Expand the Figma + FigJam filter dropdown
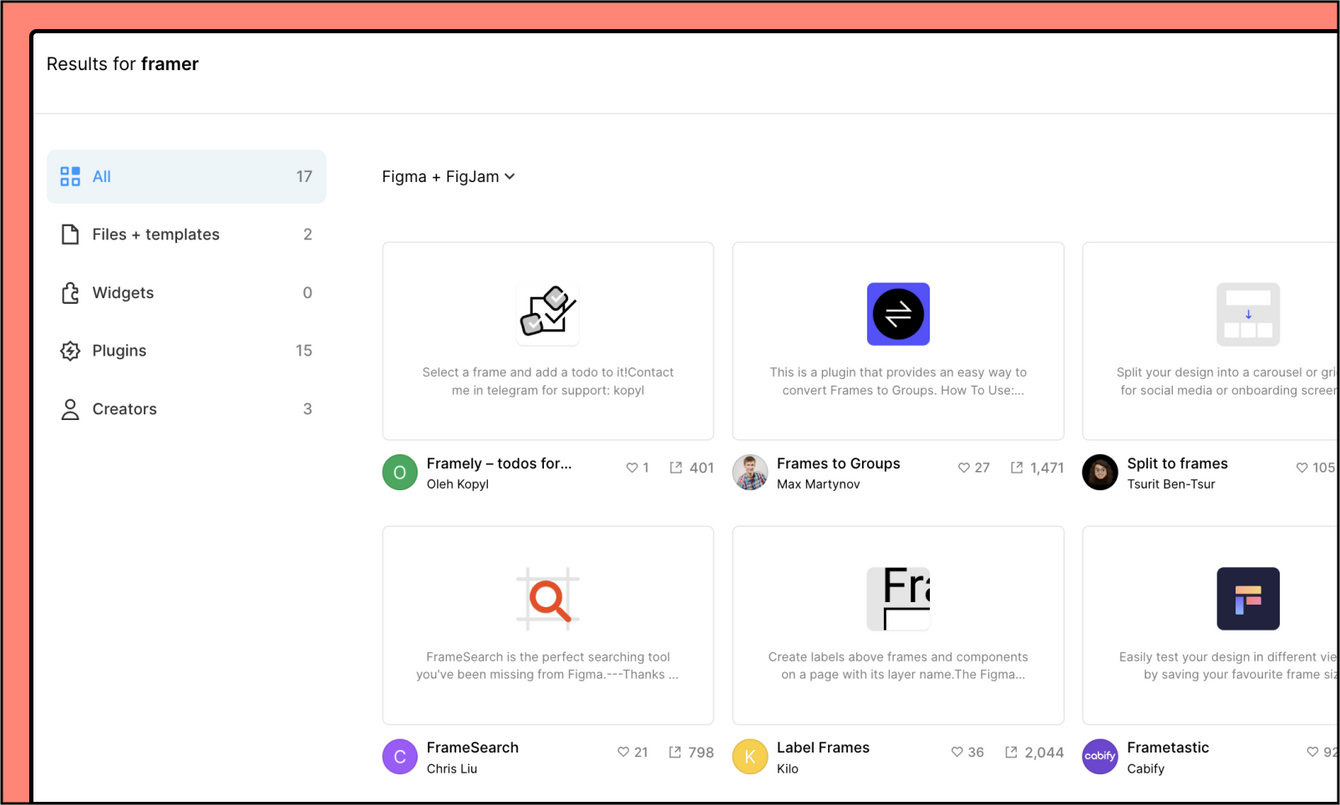This screenshot has width=1340, height=805. pyautogui.click(x=449, y=177)
